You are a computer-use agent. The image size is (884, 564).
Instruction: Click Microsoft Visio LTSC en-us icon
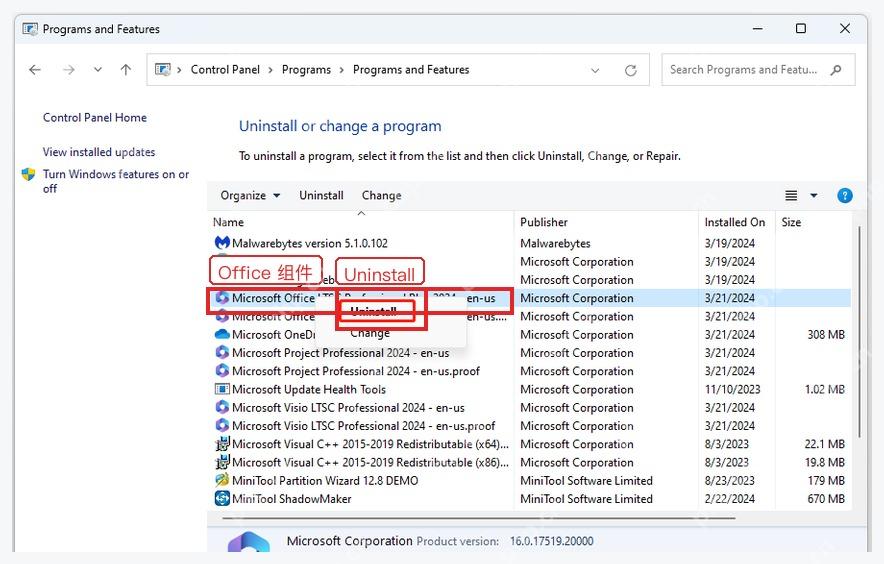tap(222, 408)
